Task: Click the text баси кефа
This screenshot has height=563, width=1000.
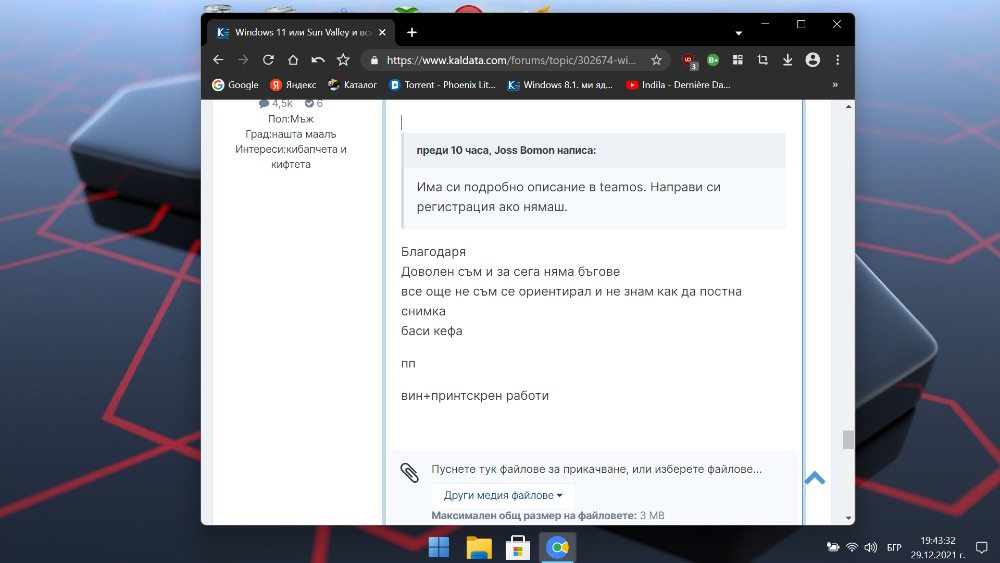Action: point(432,331)
